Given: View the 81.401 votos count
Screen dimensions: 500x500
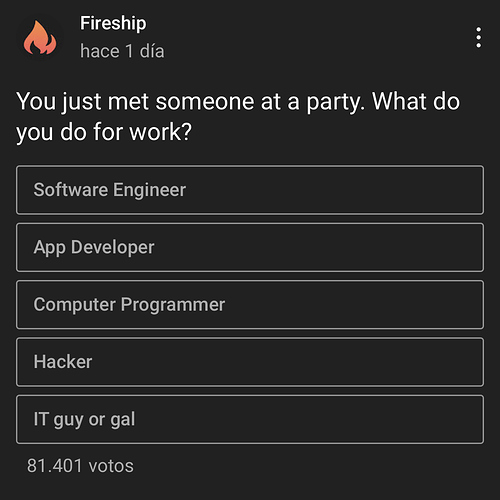Looking at the screenshot, I should pyautogui.click(x=80, y=466).
